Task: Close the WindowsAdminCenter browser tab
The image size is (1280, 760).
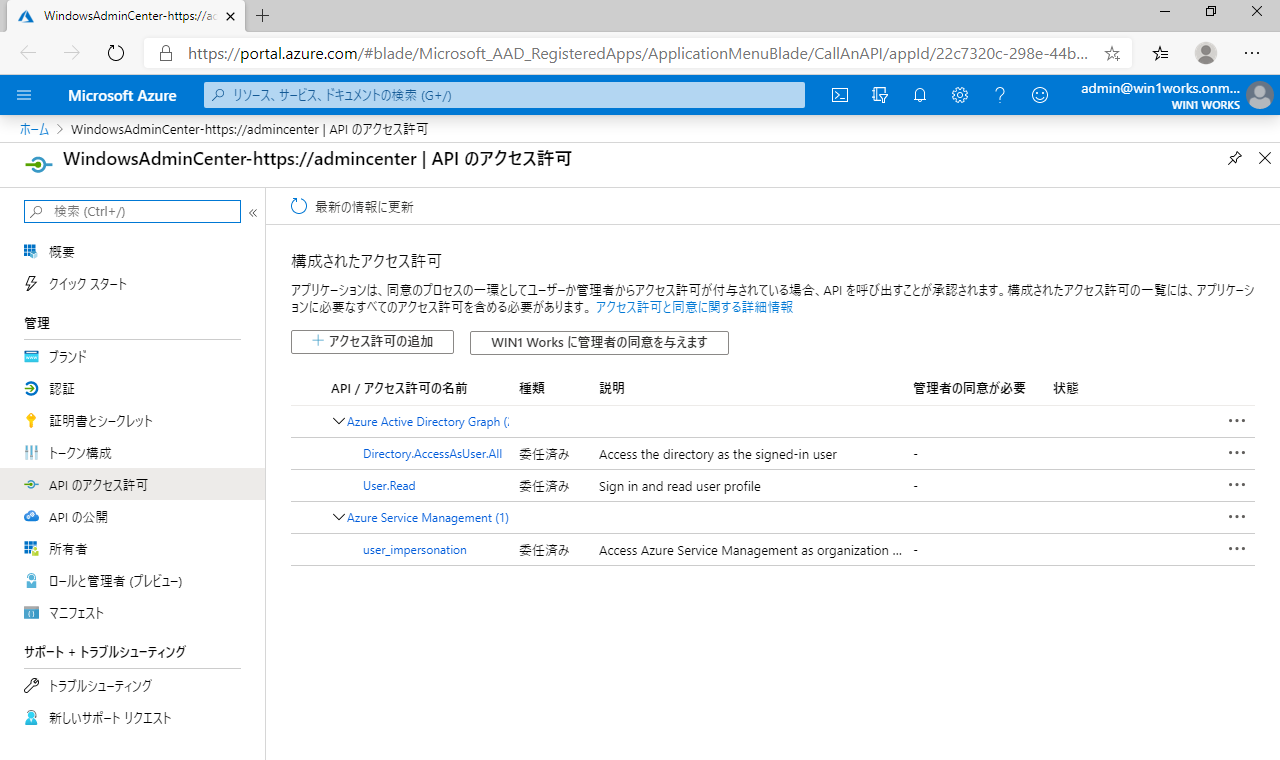Action: coord(231,16)
